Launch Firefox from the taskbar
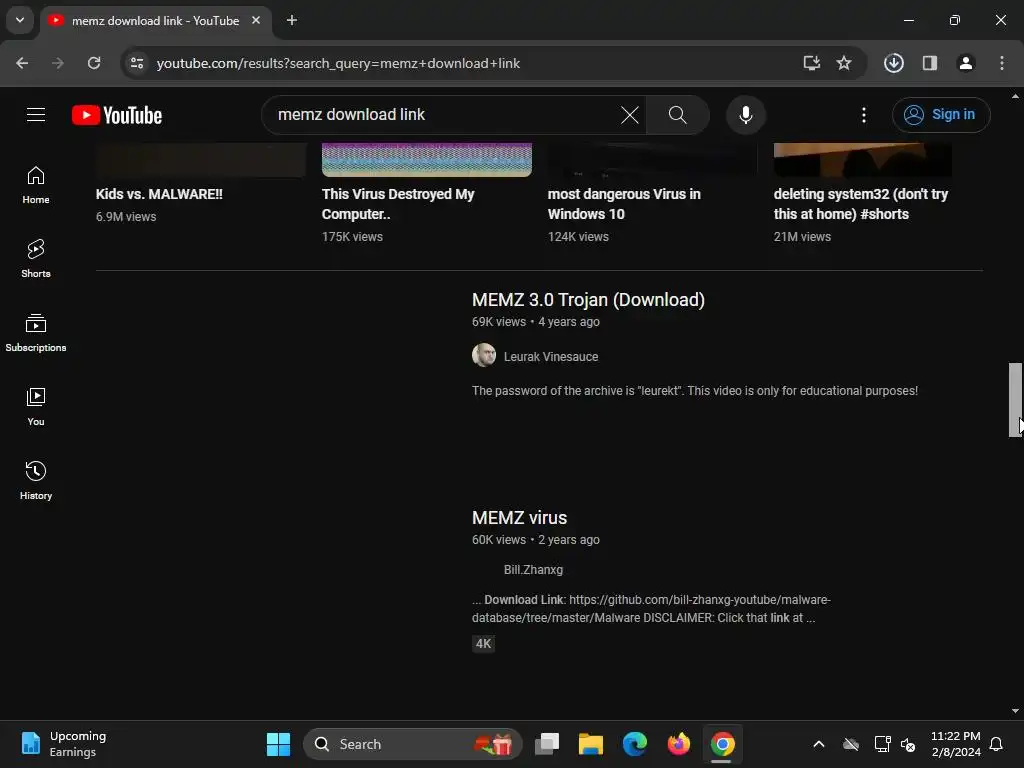Screen dimensions: 1024x768 (679, 744)
